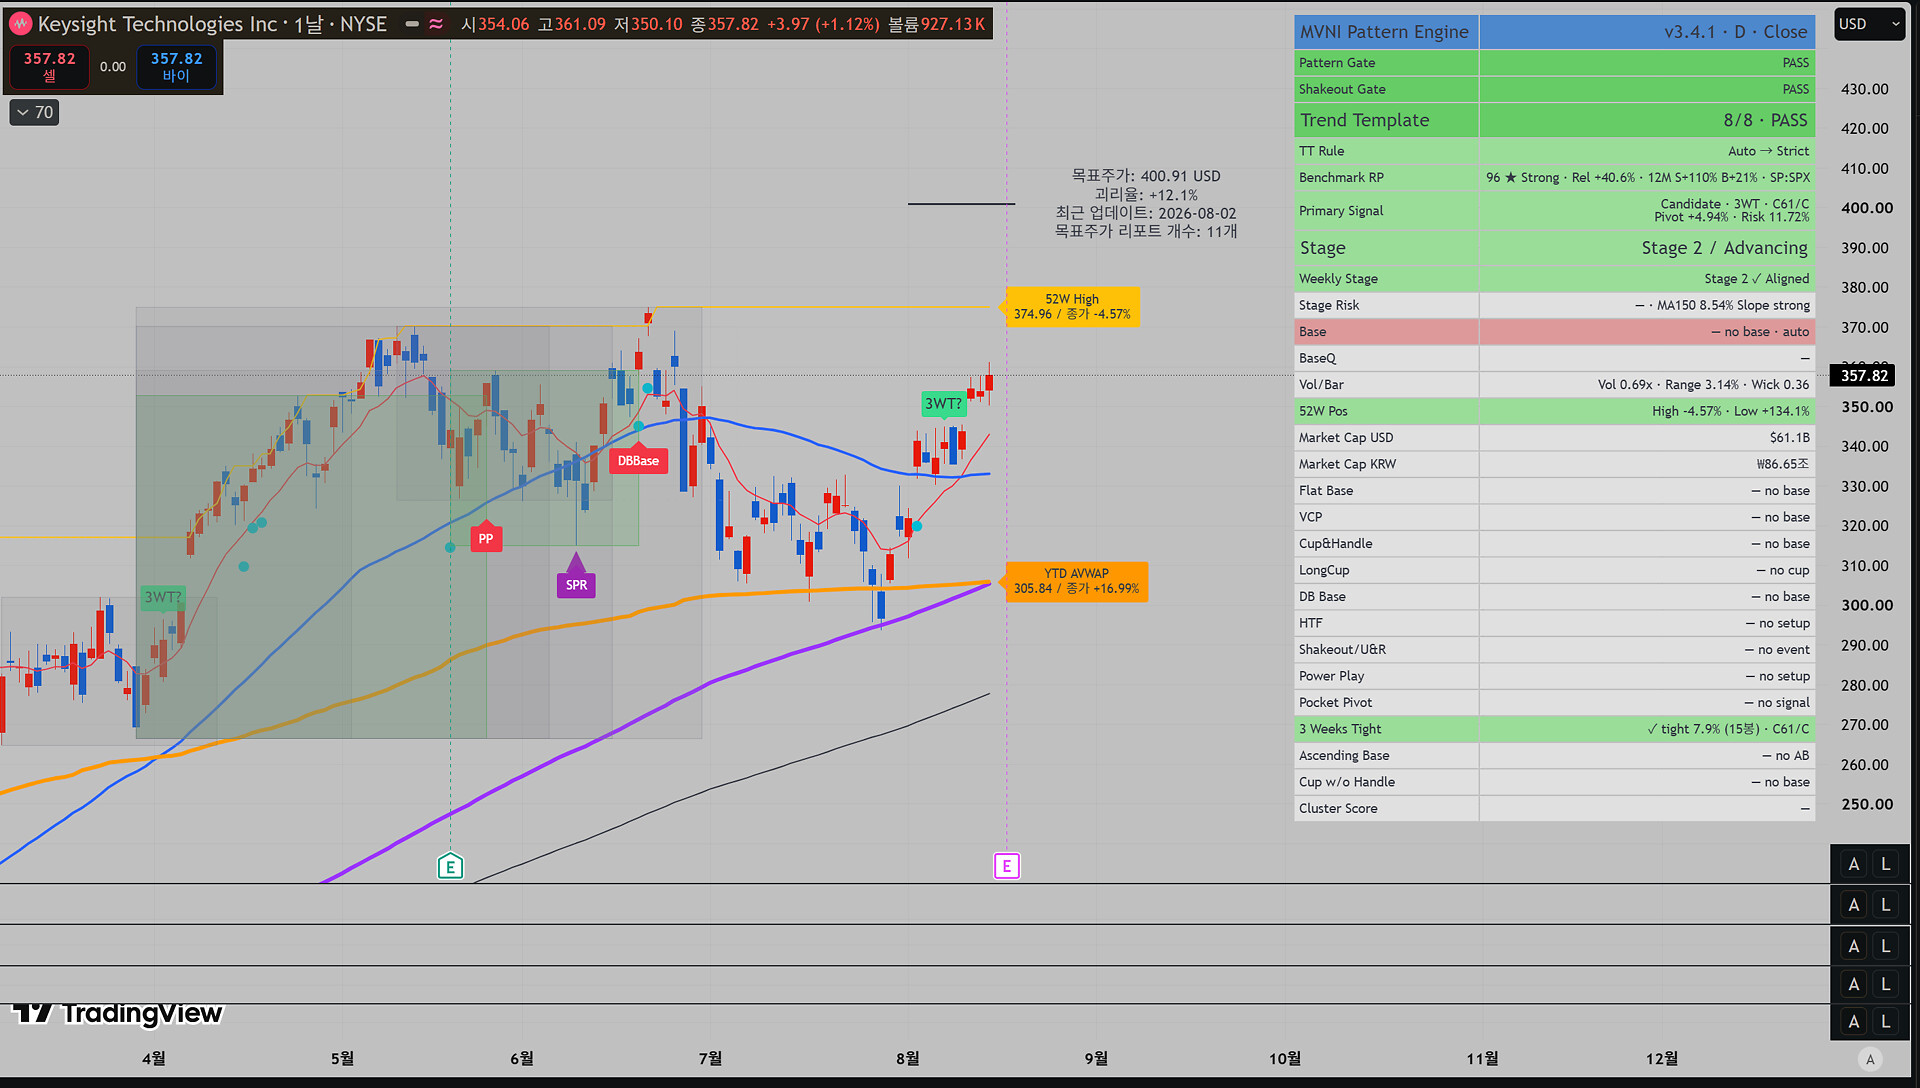Image resolution: width=1920 pixels, height=1088 pixels.
Task: Click the Market Cap KRW row label
Action: pyautogui.click(x=1347, y=464)
